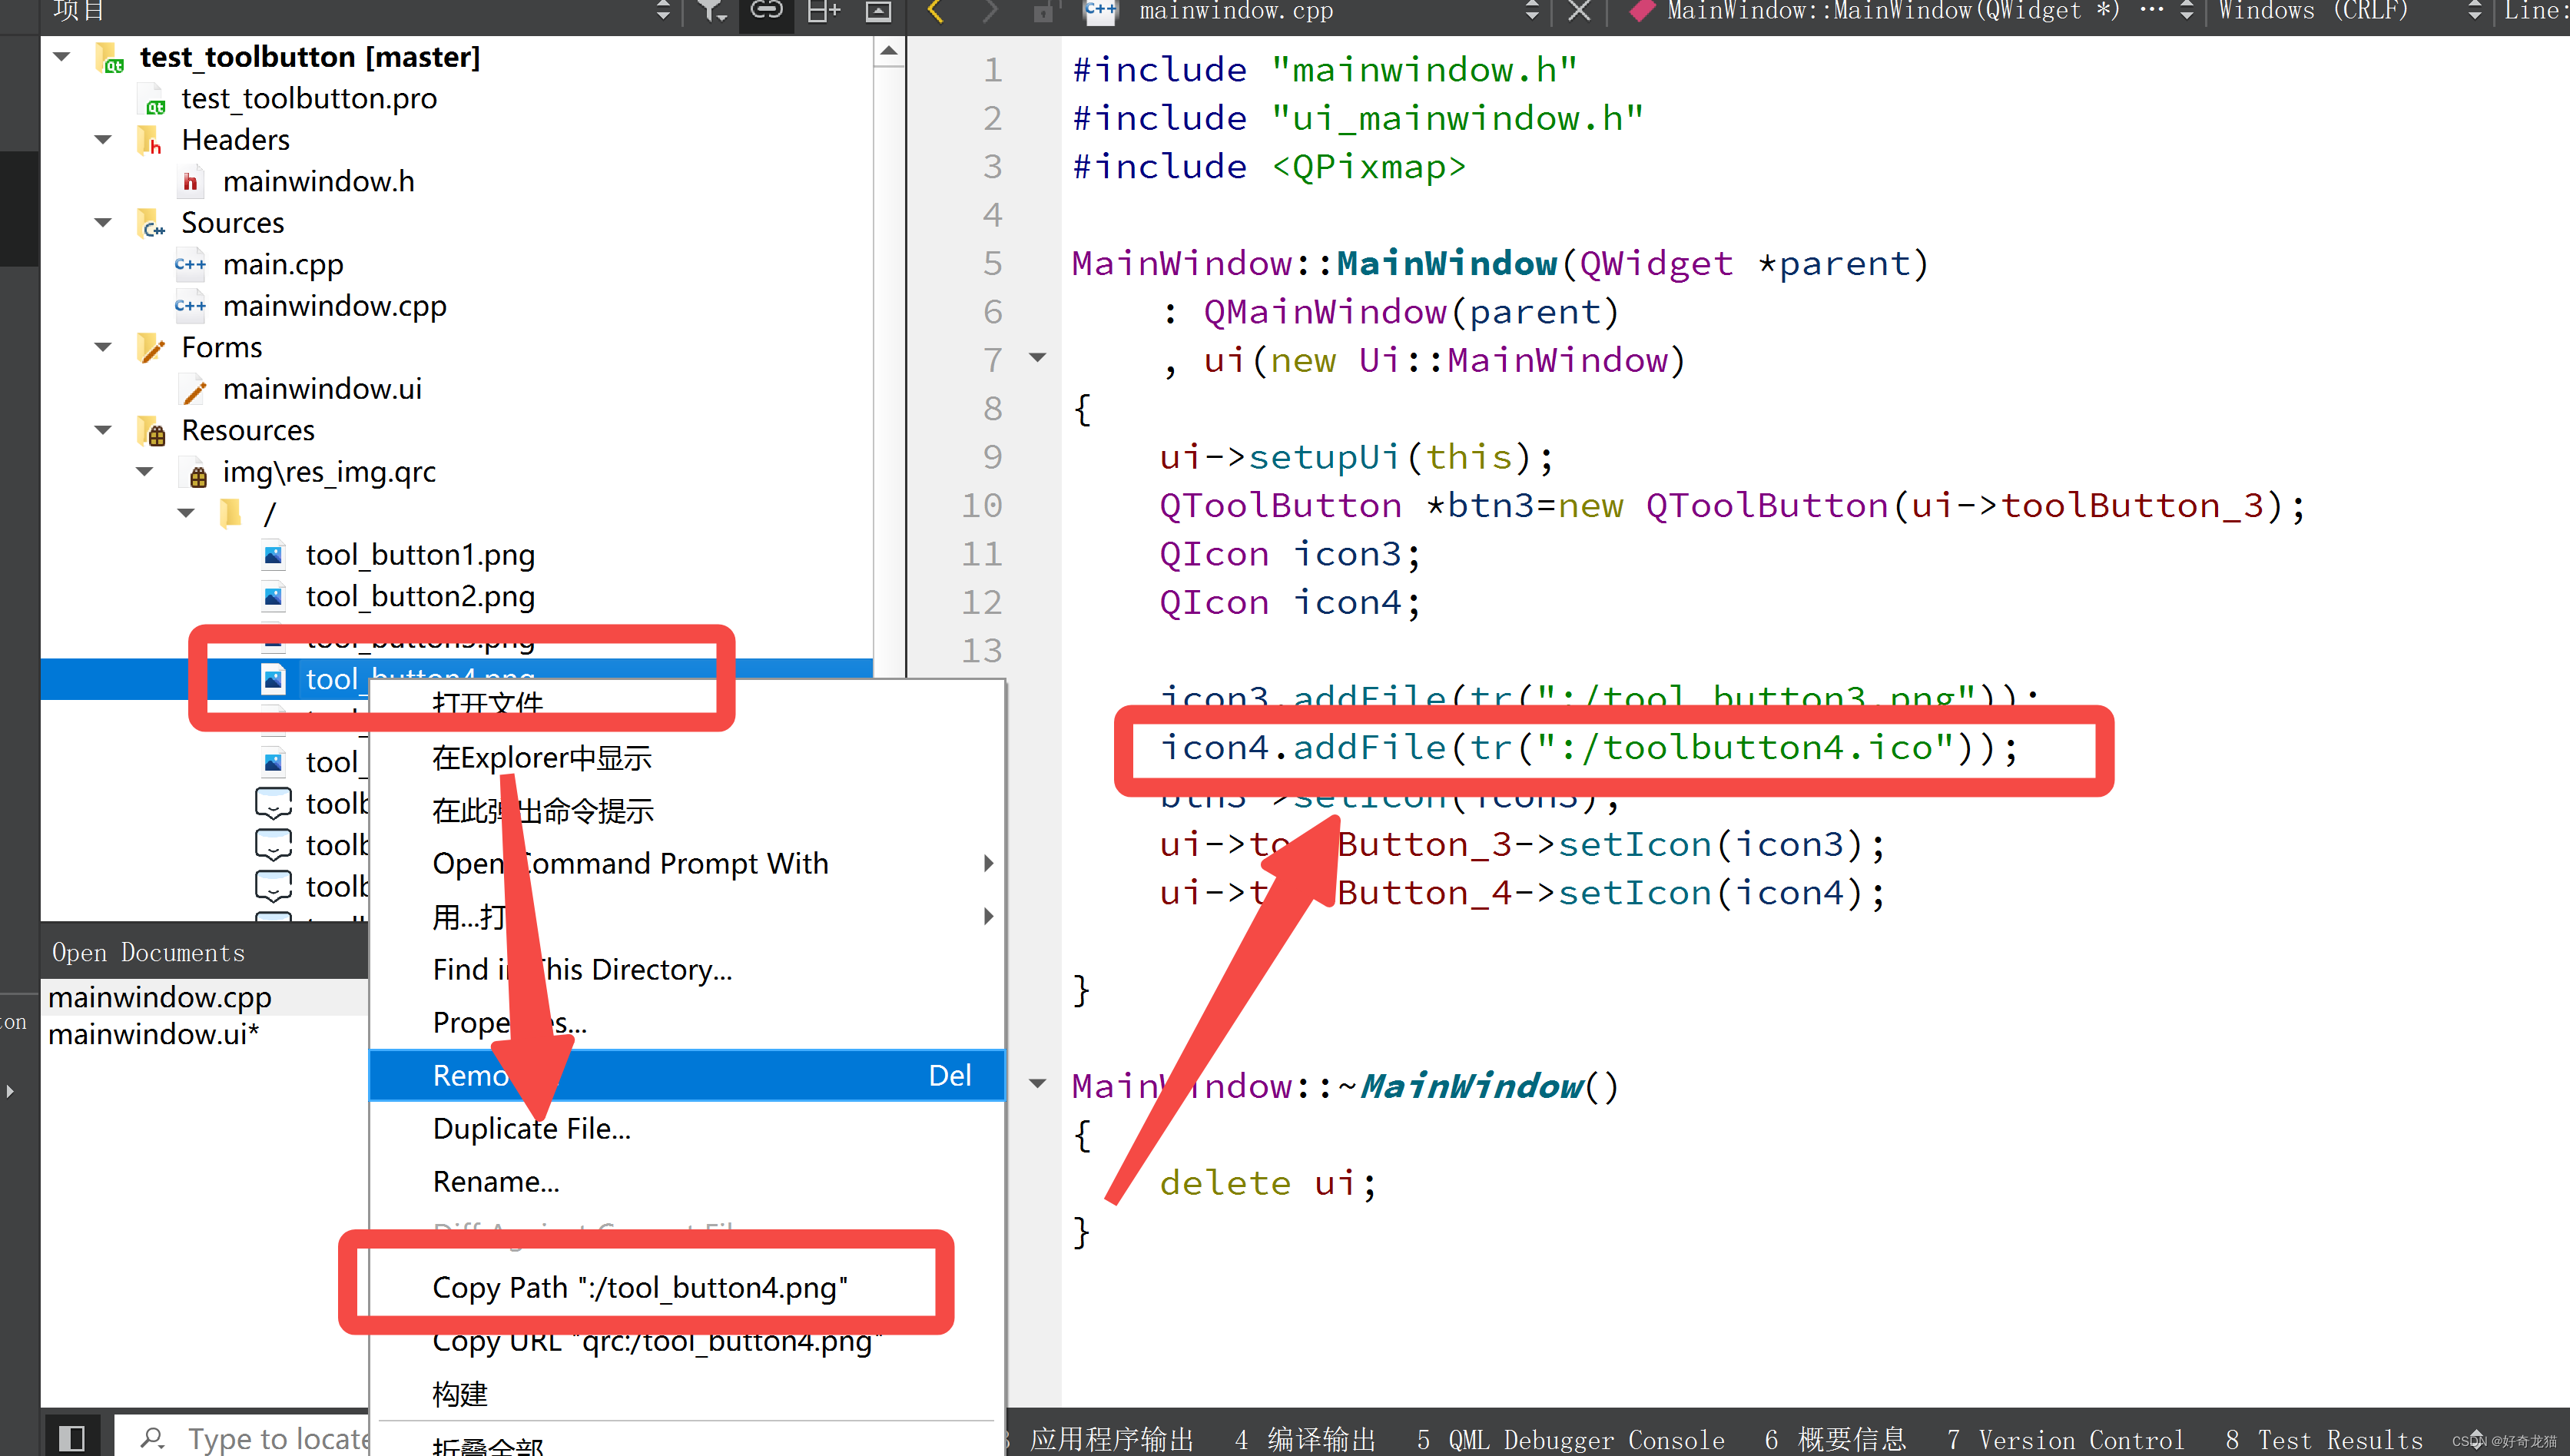The height and width of the screenshot is (1456, 2570).
Task: Collapse the test_toolbutton project node
Action: 62,57
